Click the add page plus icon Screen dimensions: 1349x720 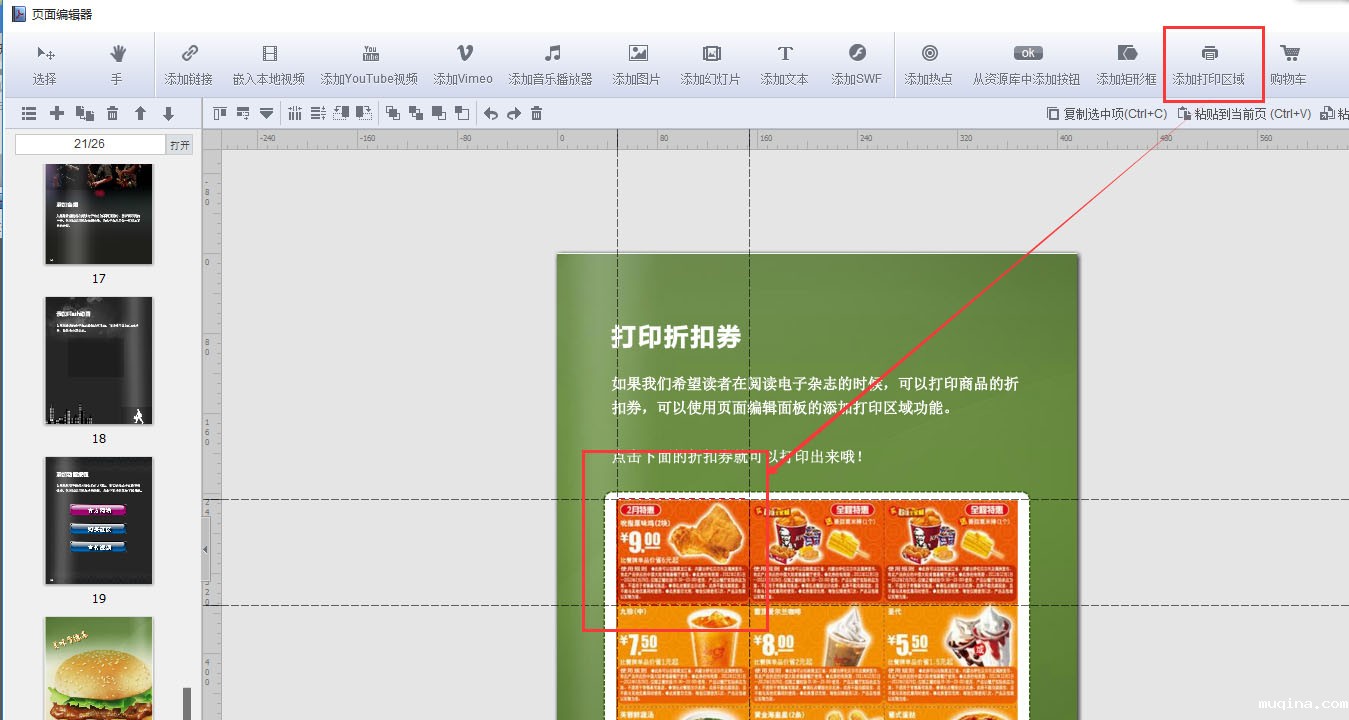click(x=57, y=114)
